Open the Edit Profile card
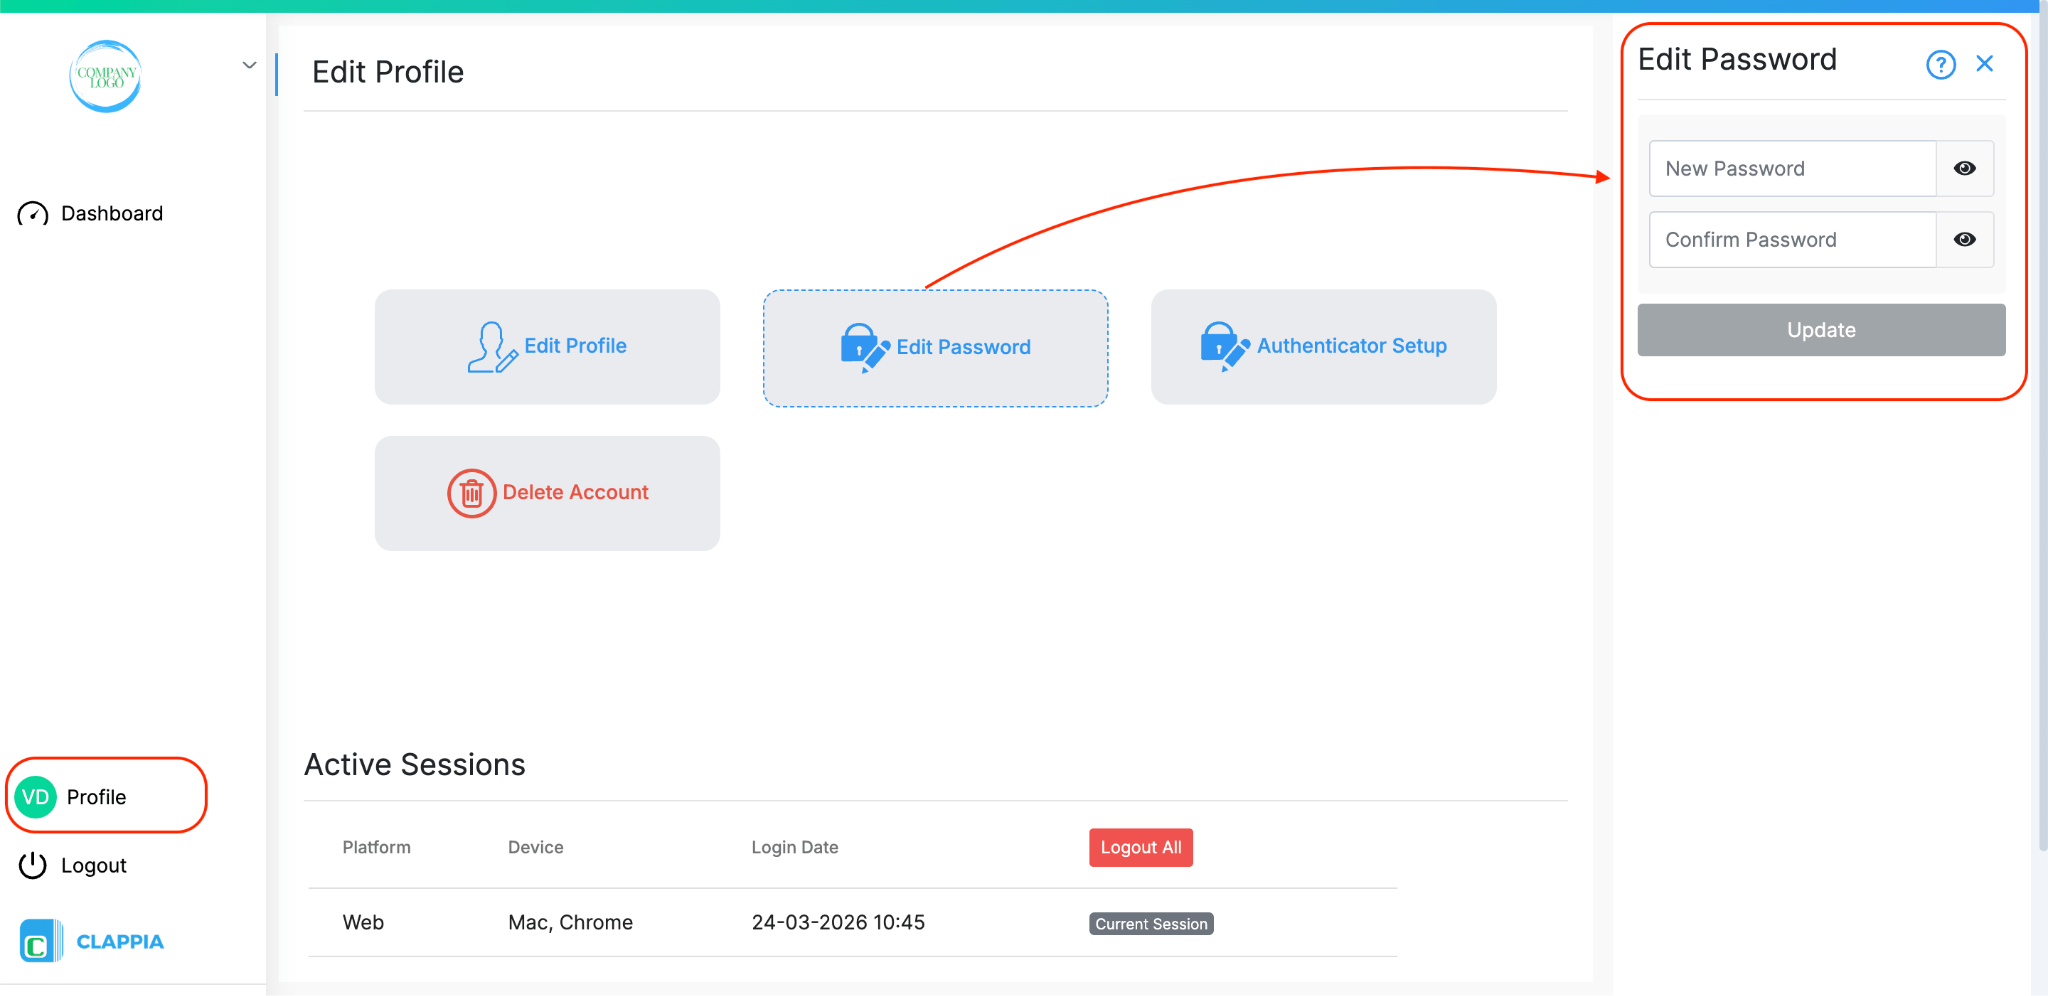 click(547, 347)
